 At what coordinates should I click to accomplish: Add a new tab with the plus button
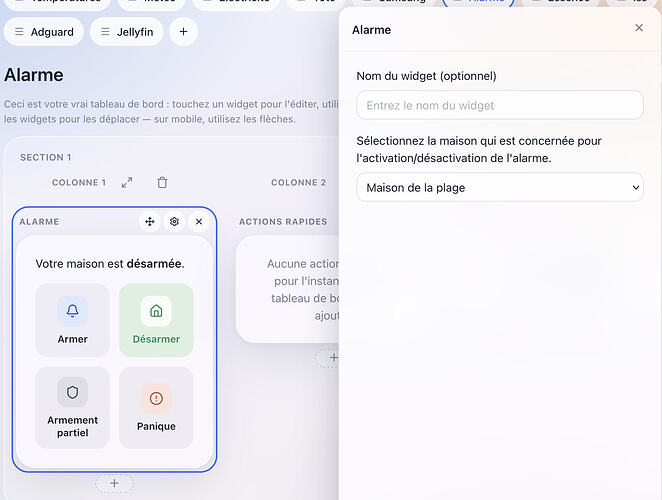(183, 32)
